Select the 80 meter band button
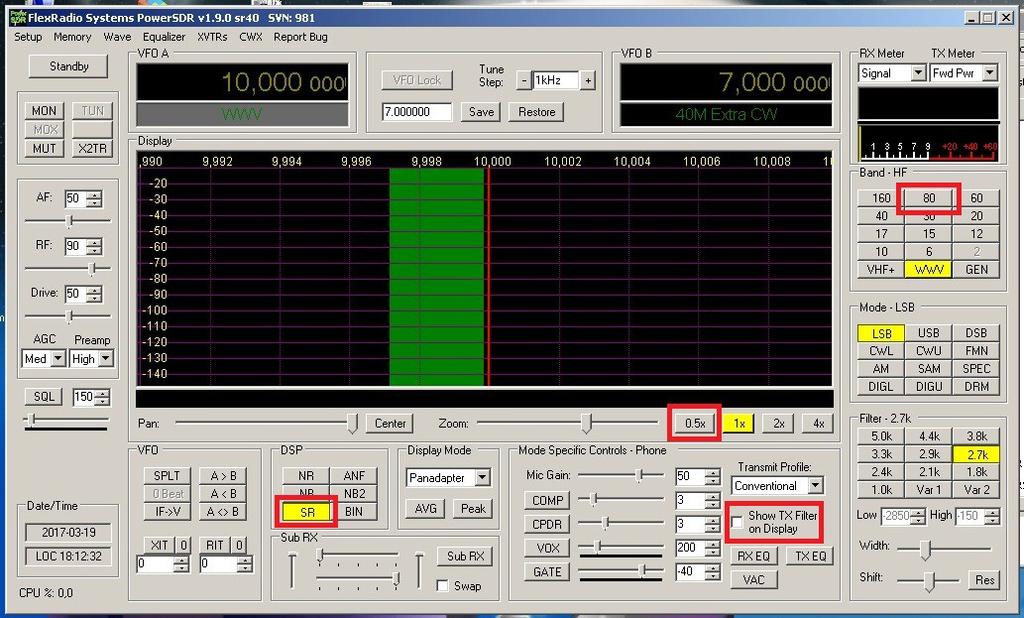Screen dimensions: 1024x618 click(929, 198)
